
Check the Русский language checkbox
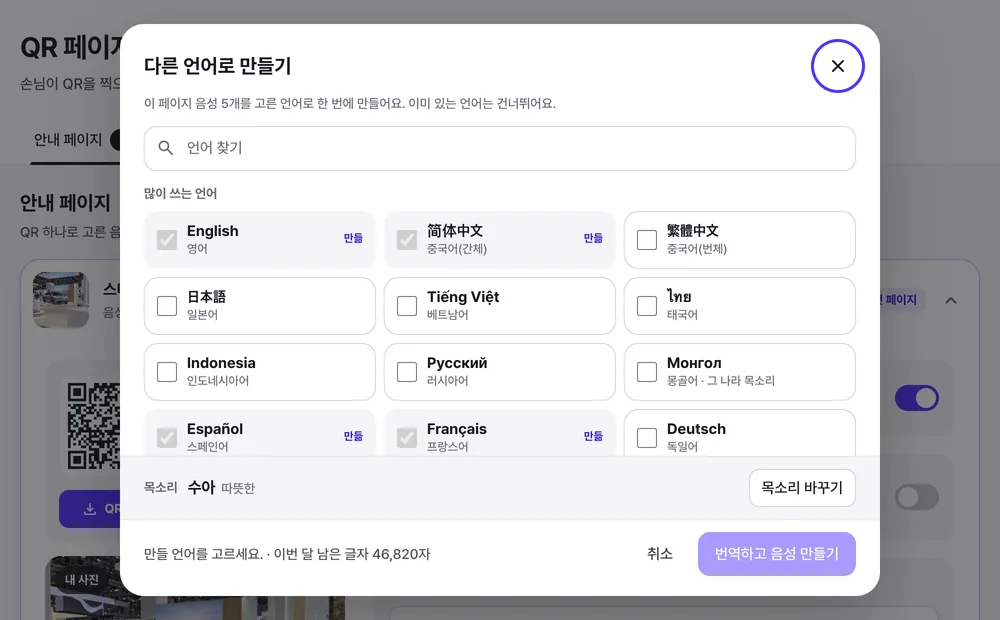click(407, 372)
